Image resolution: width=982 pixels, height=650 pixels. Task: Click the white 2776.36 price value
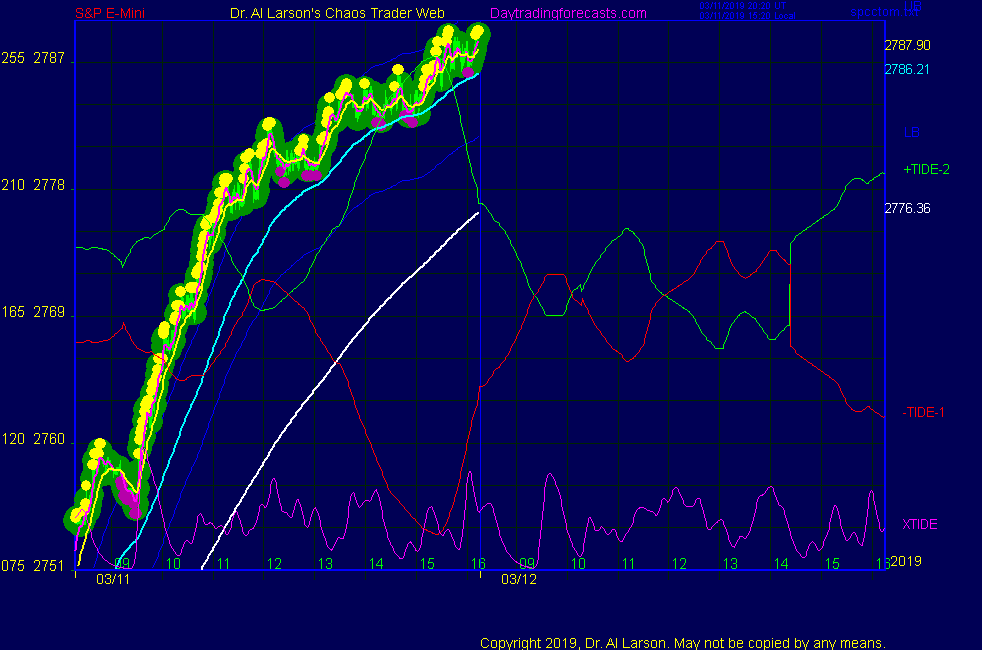(x=907, y=208)
